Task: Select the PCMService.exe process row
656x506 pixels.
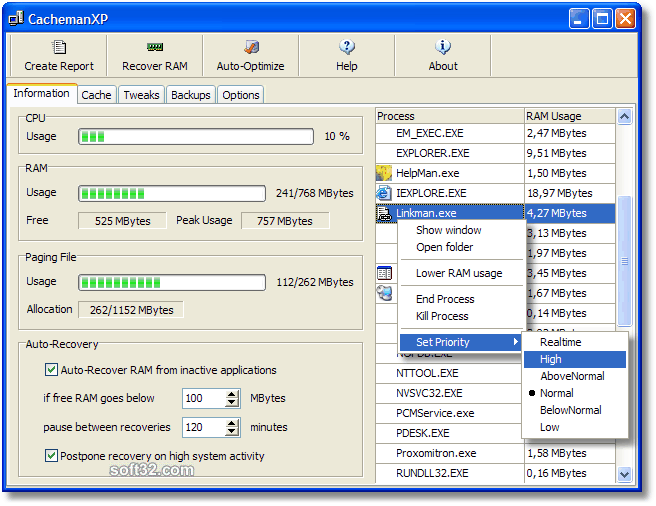Action: [448, 414]
